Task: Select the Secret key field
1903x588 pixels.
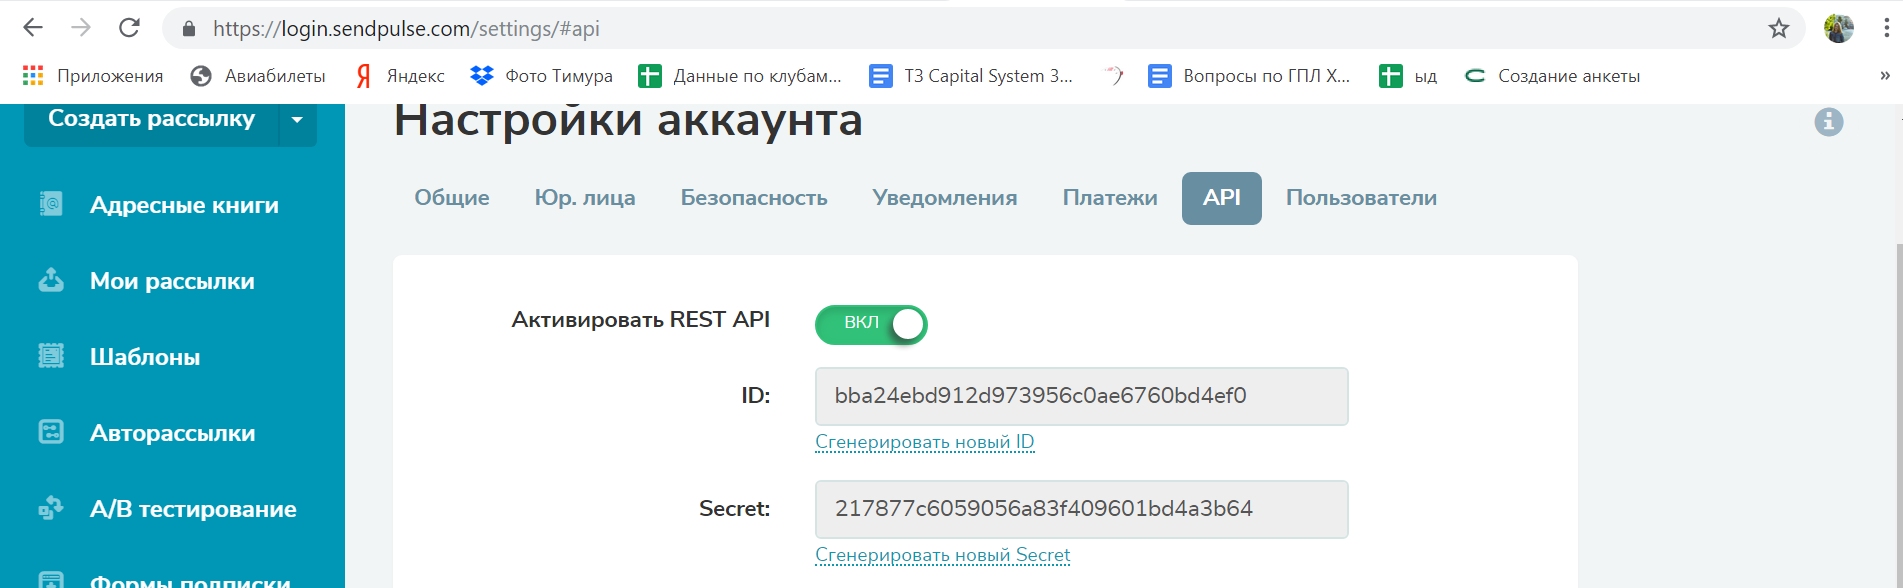Action: click(1081, 509)
